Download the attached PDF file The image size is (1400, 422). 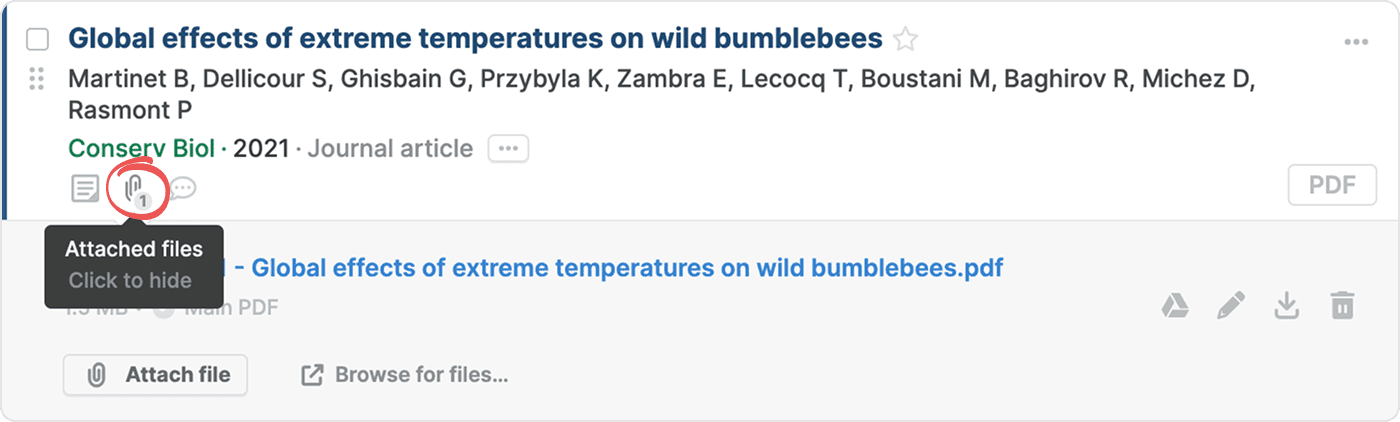(1286, 306)
